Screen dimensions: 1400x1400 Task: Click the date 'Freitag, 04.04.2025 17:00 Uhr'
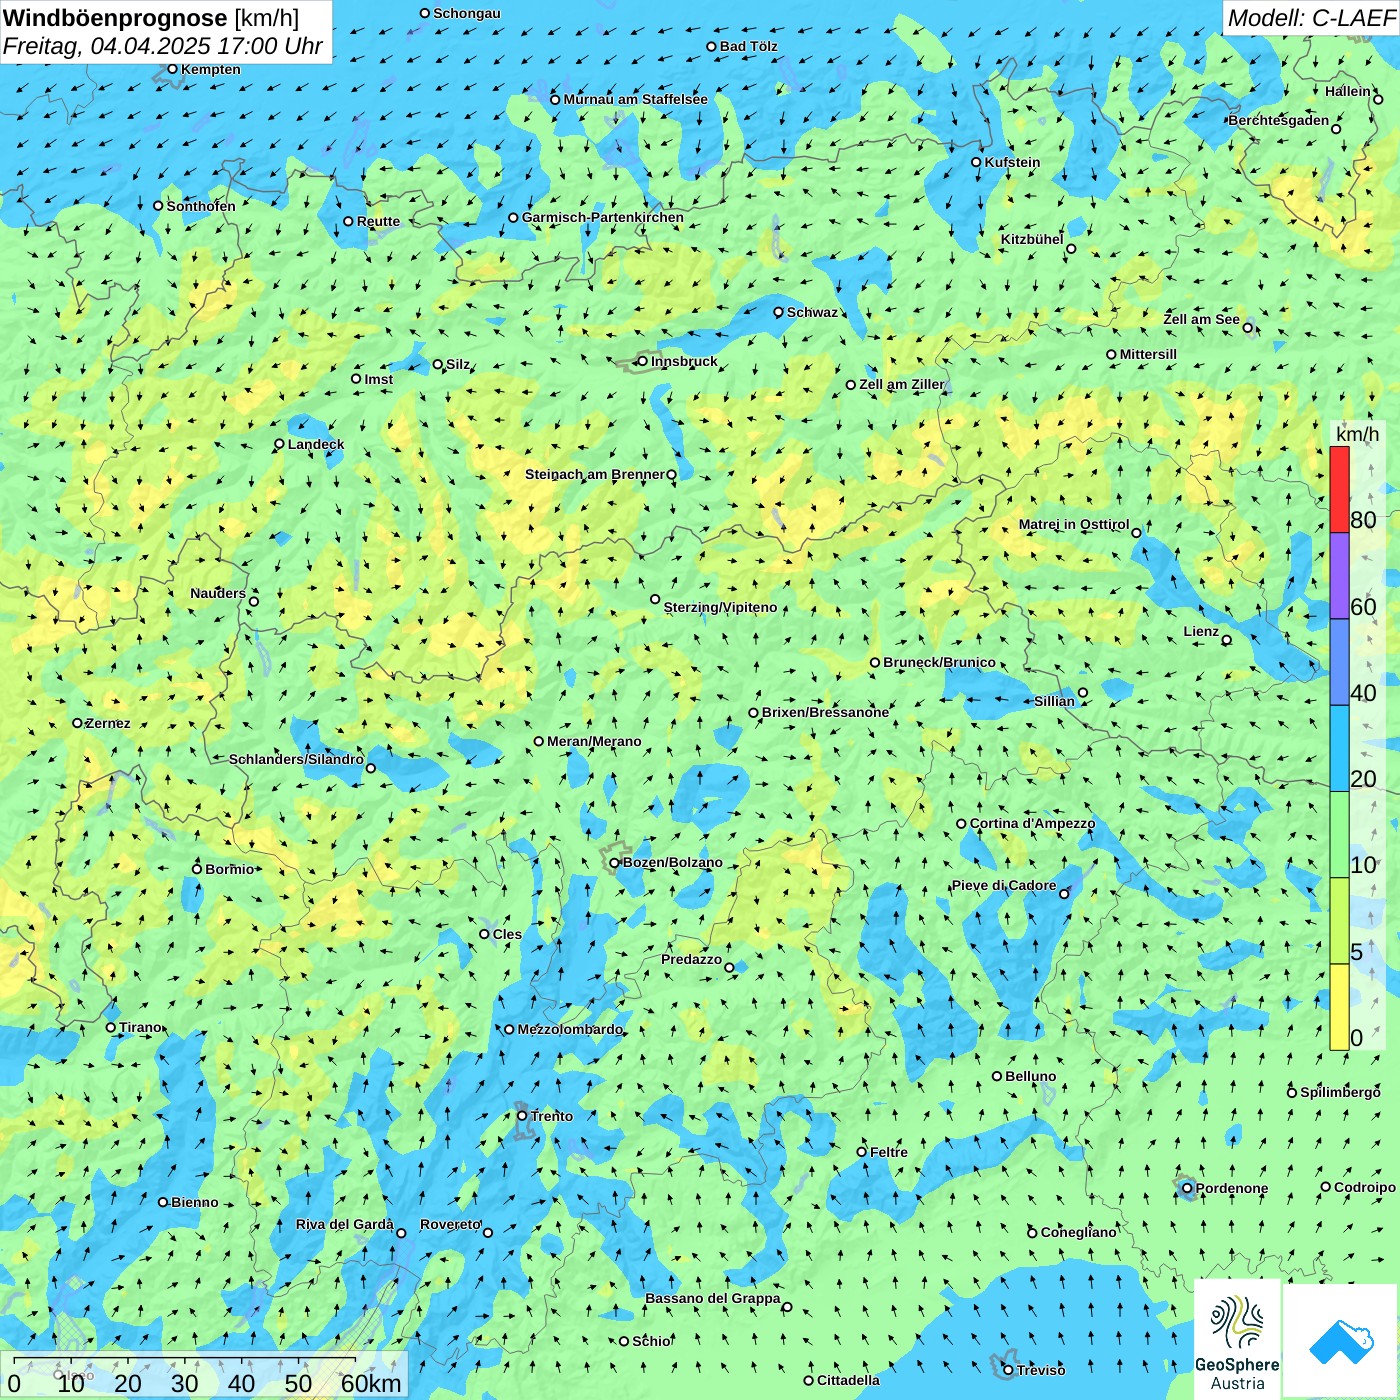click(163, 46)
